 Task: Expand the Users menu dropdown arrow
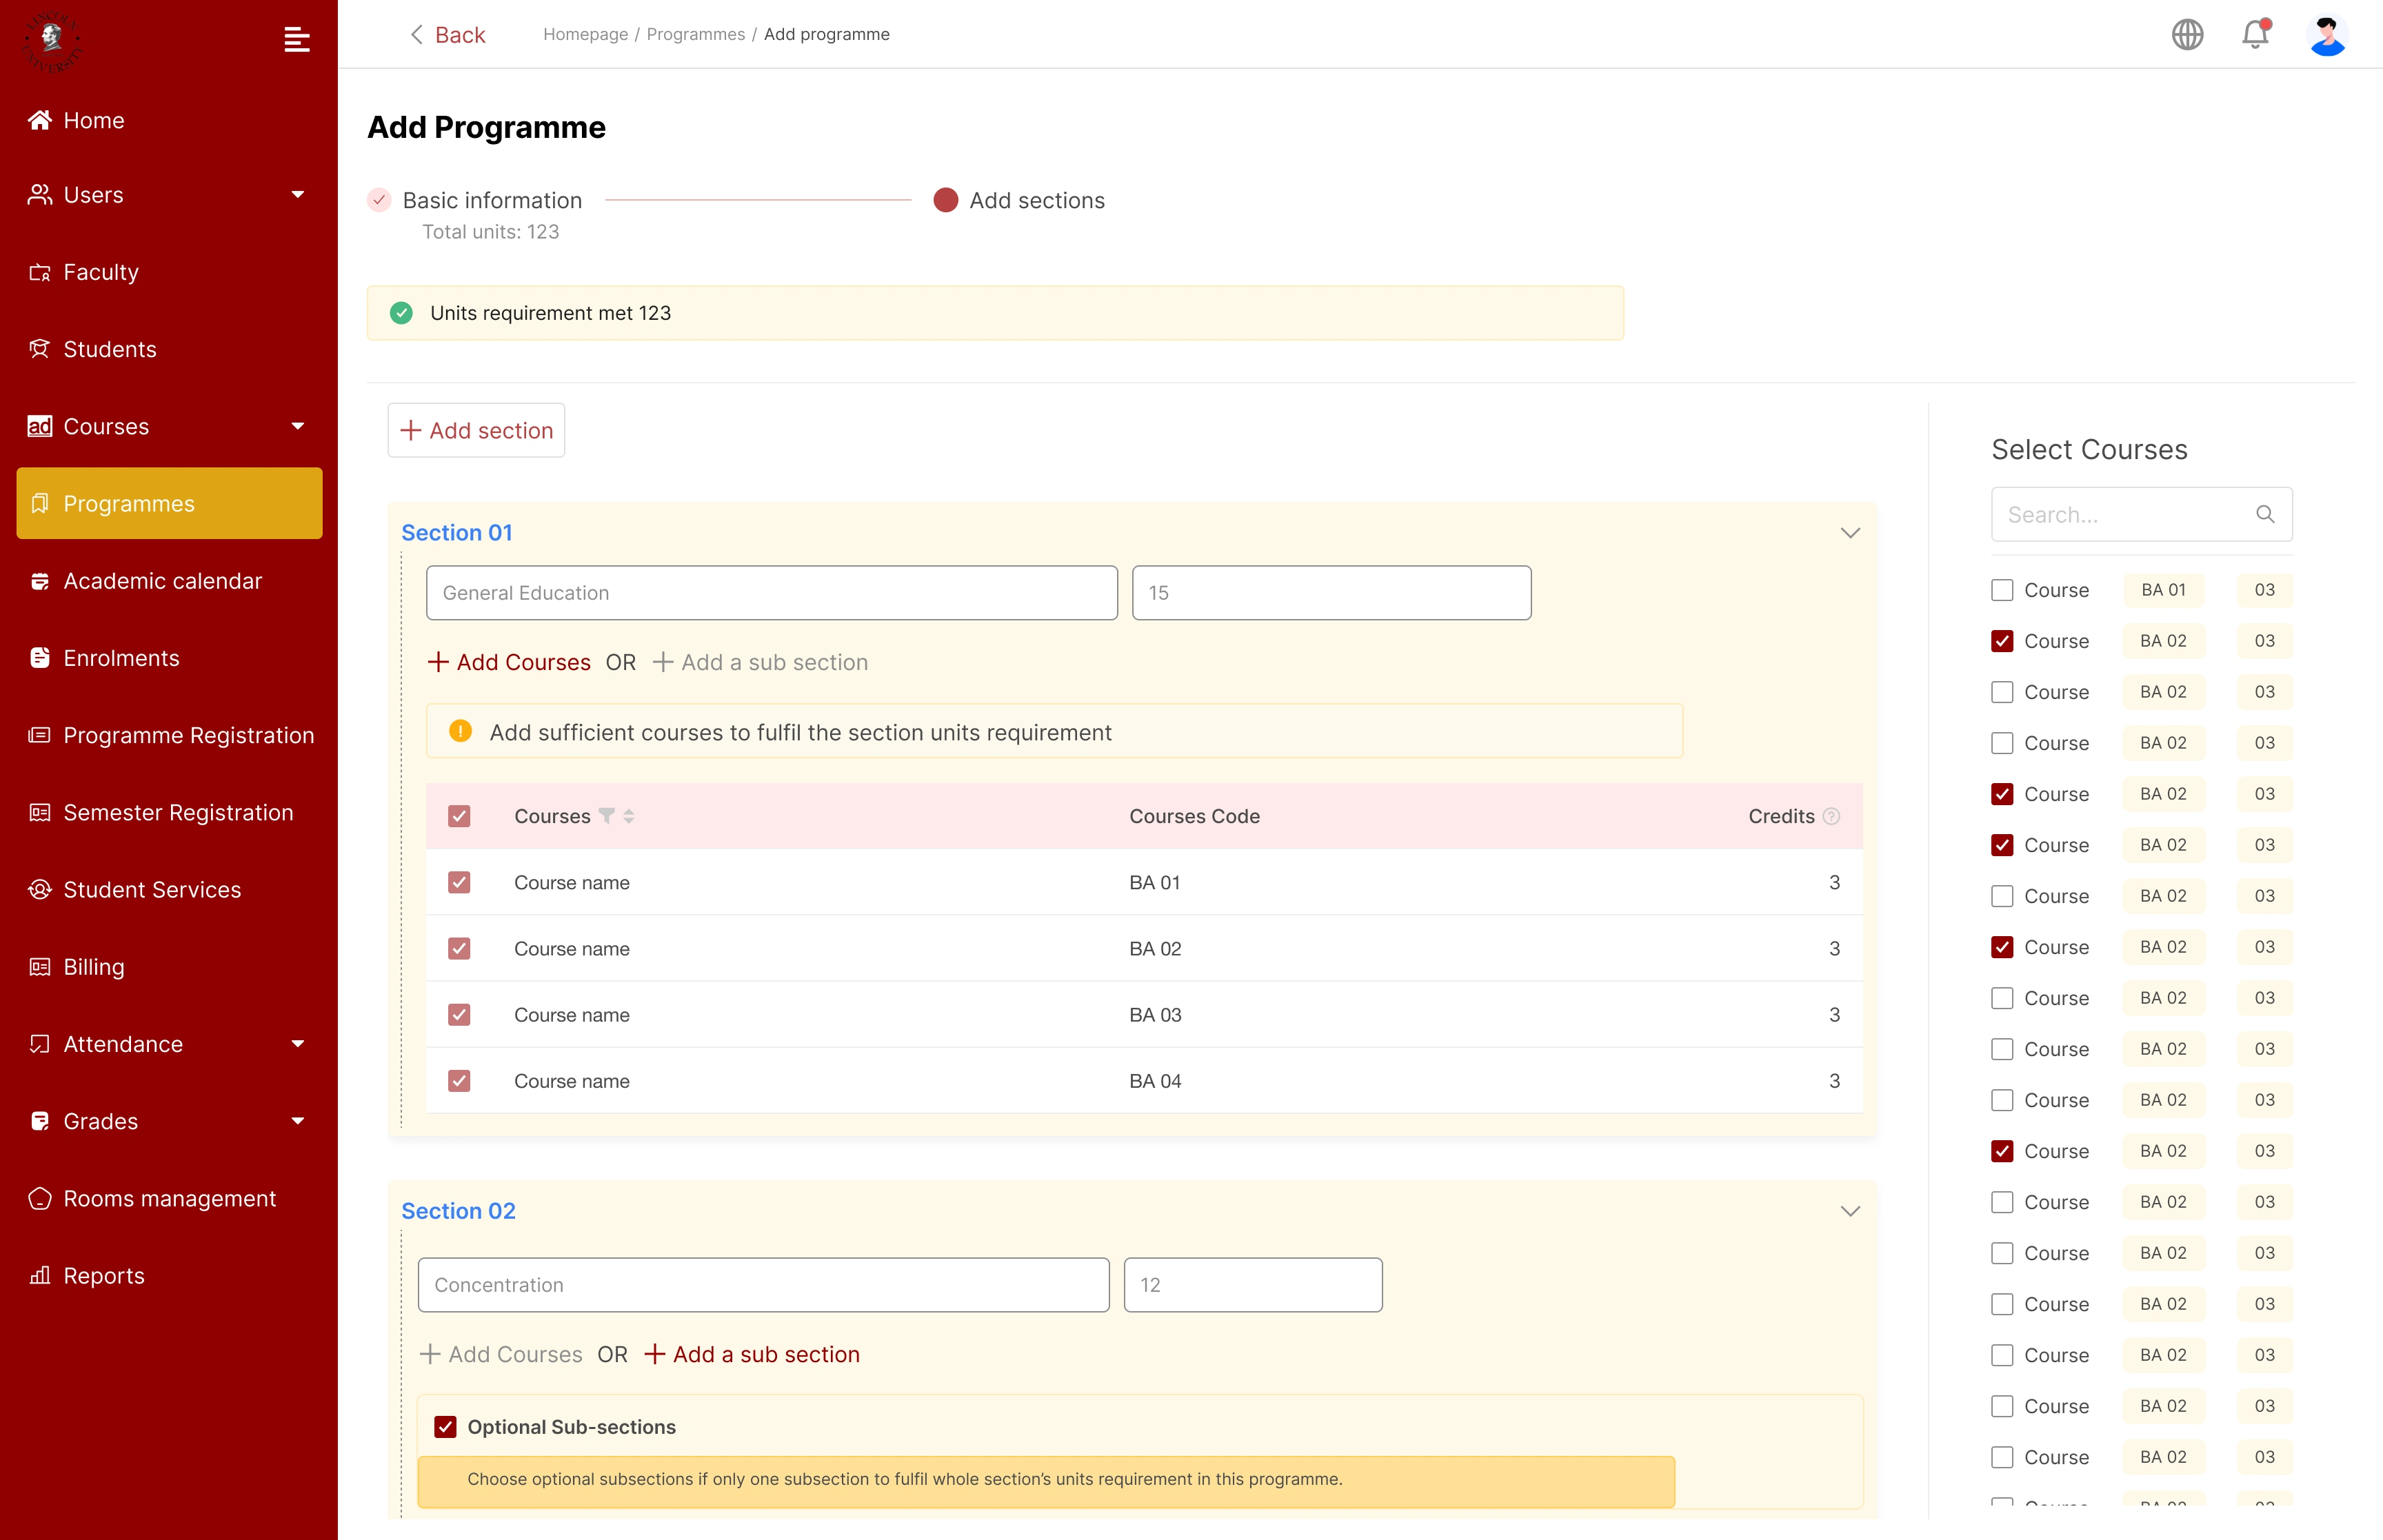coord(297,195)
